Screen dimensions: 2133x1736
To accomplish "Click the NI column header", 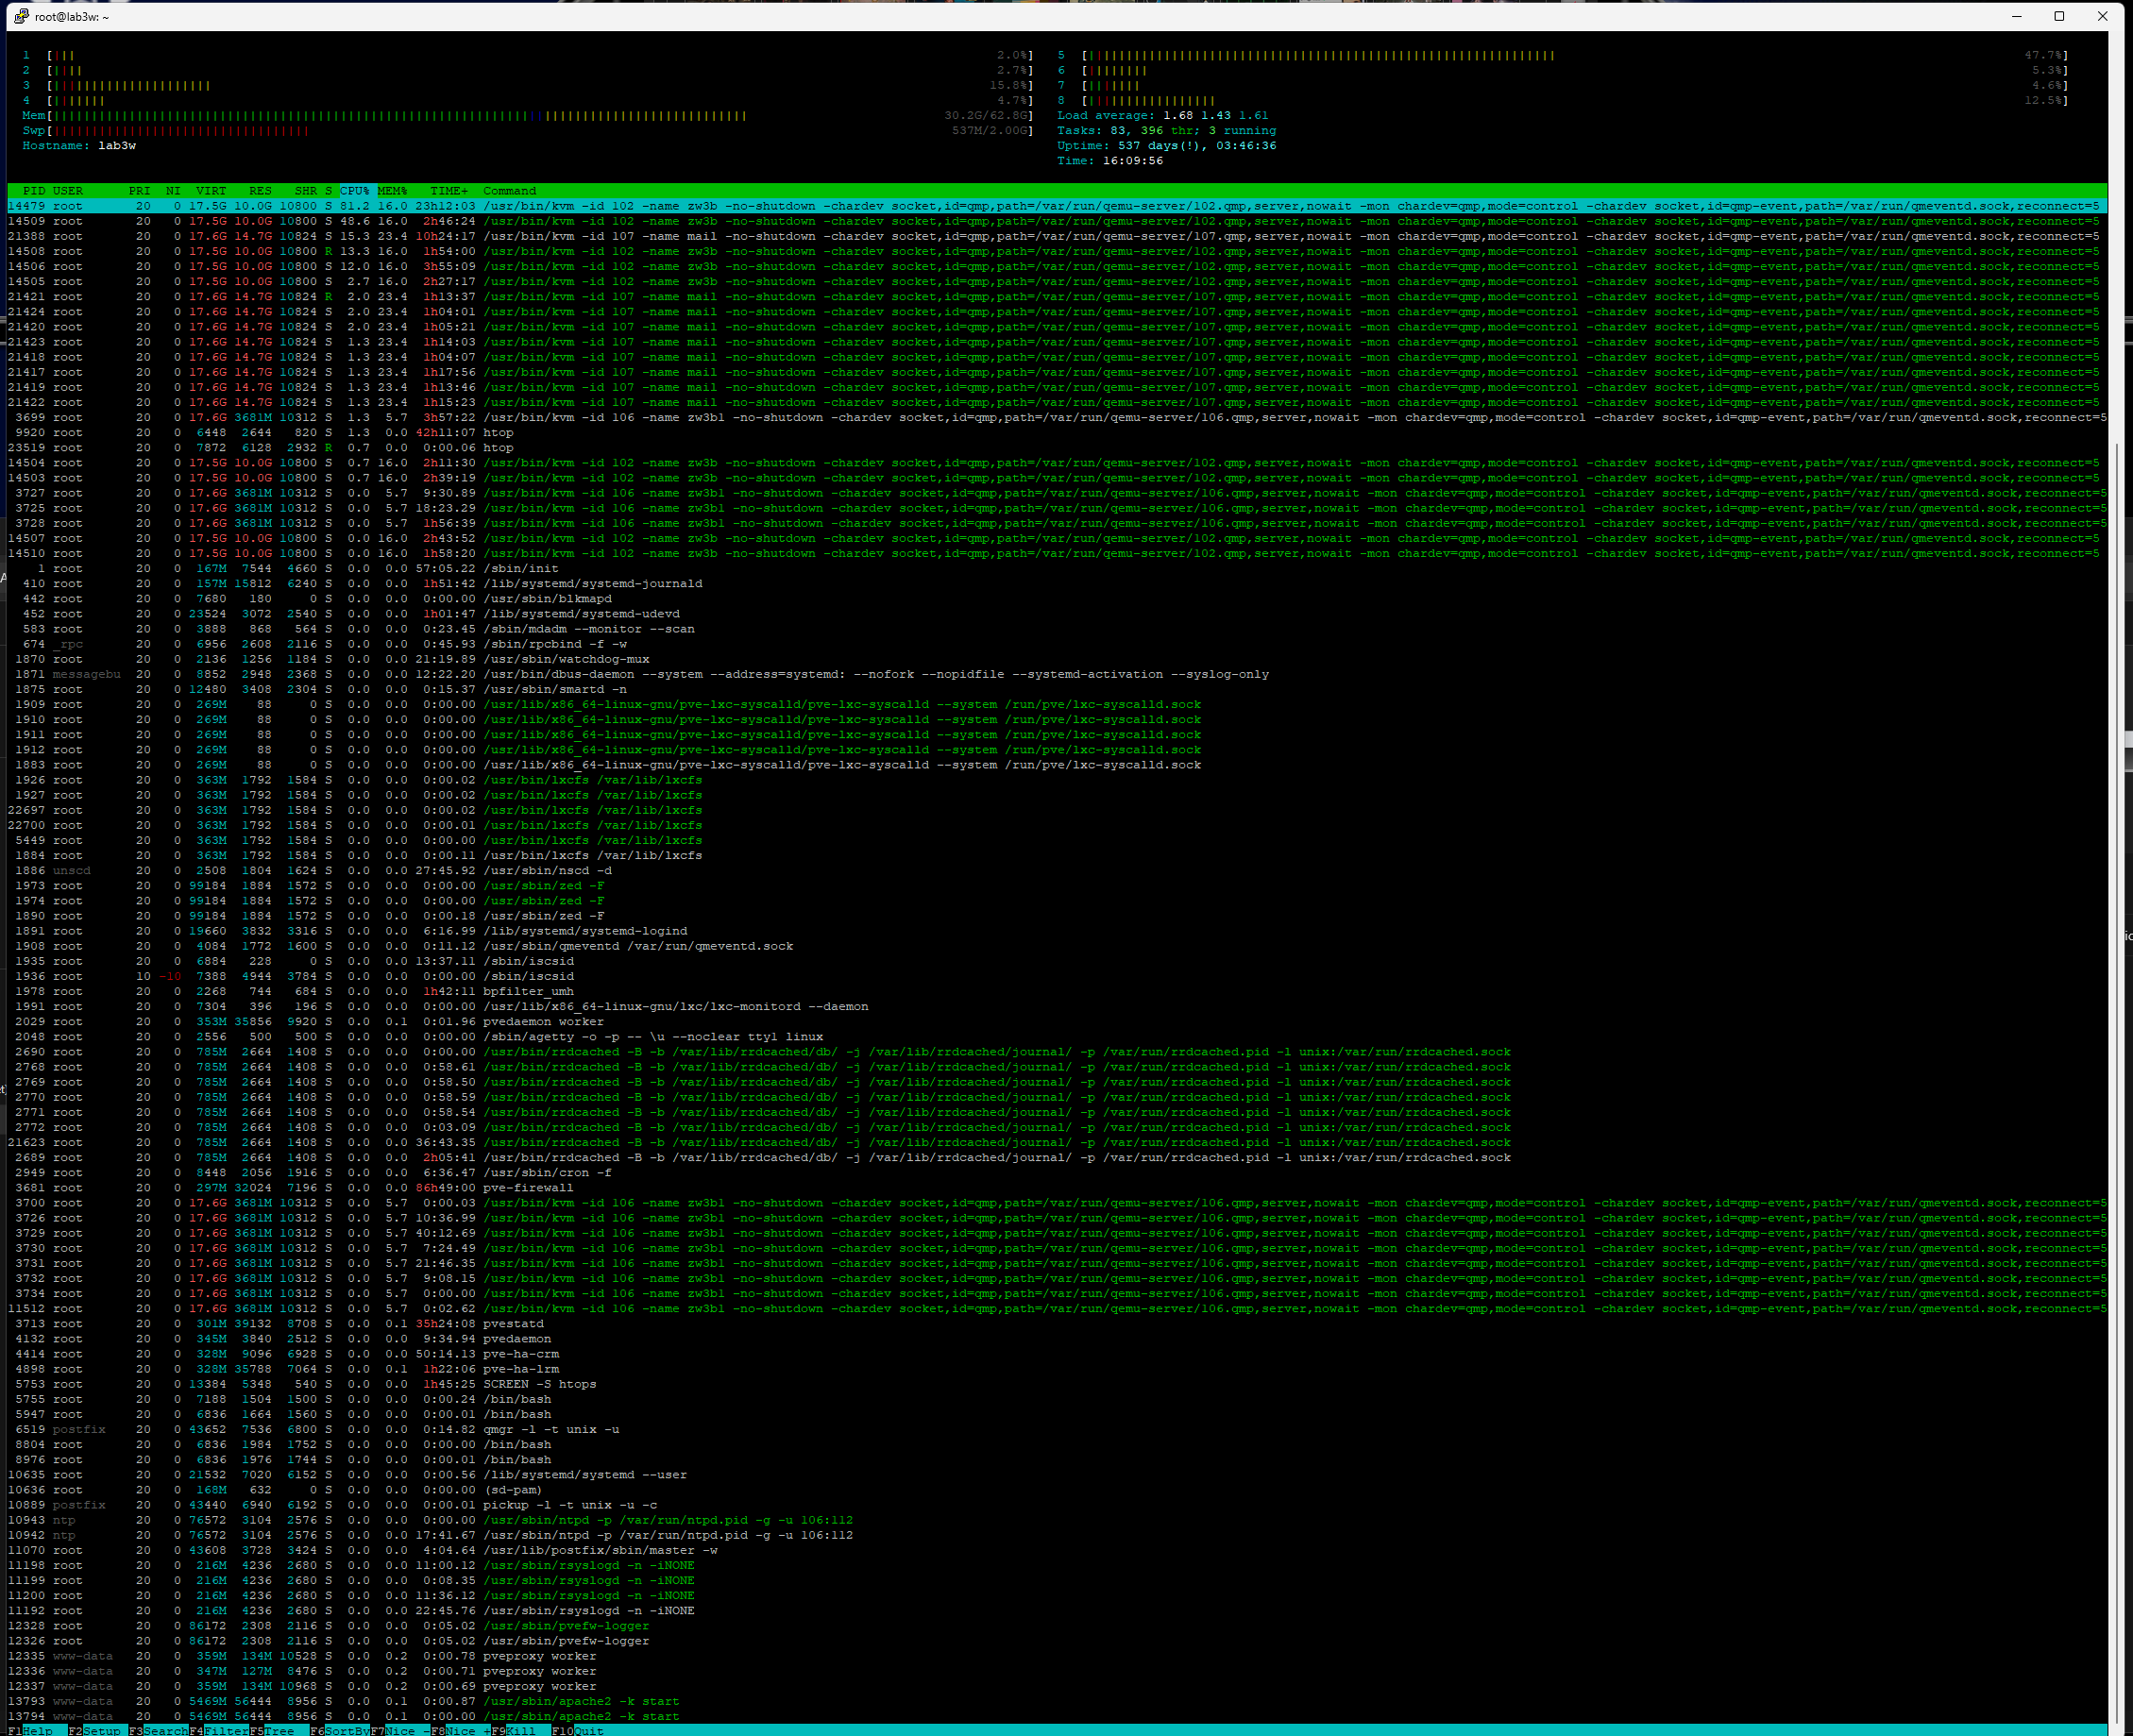I will point(173,191).
